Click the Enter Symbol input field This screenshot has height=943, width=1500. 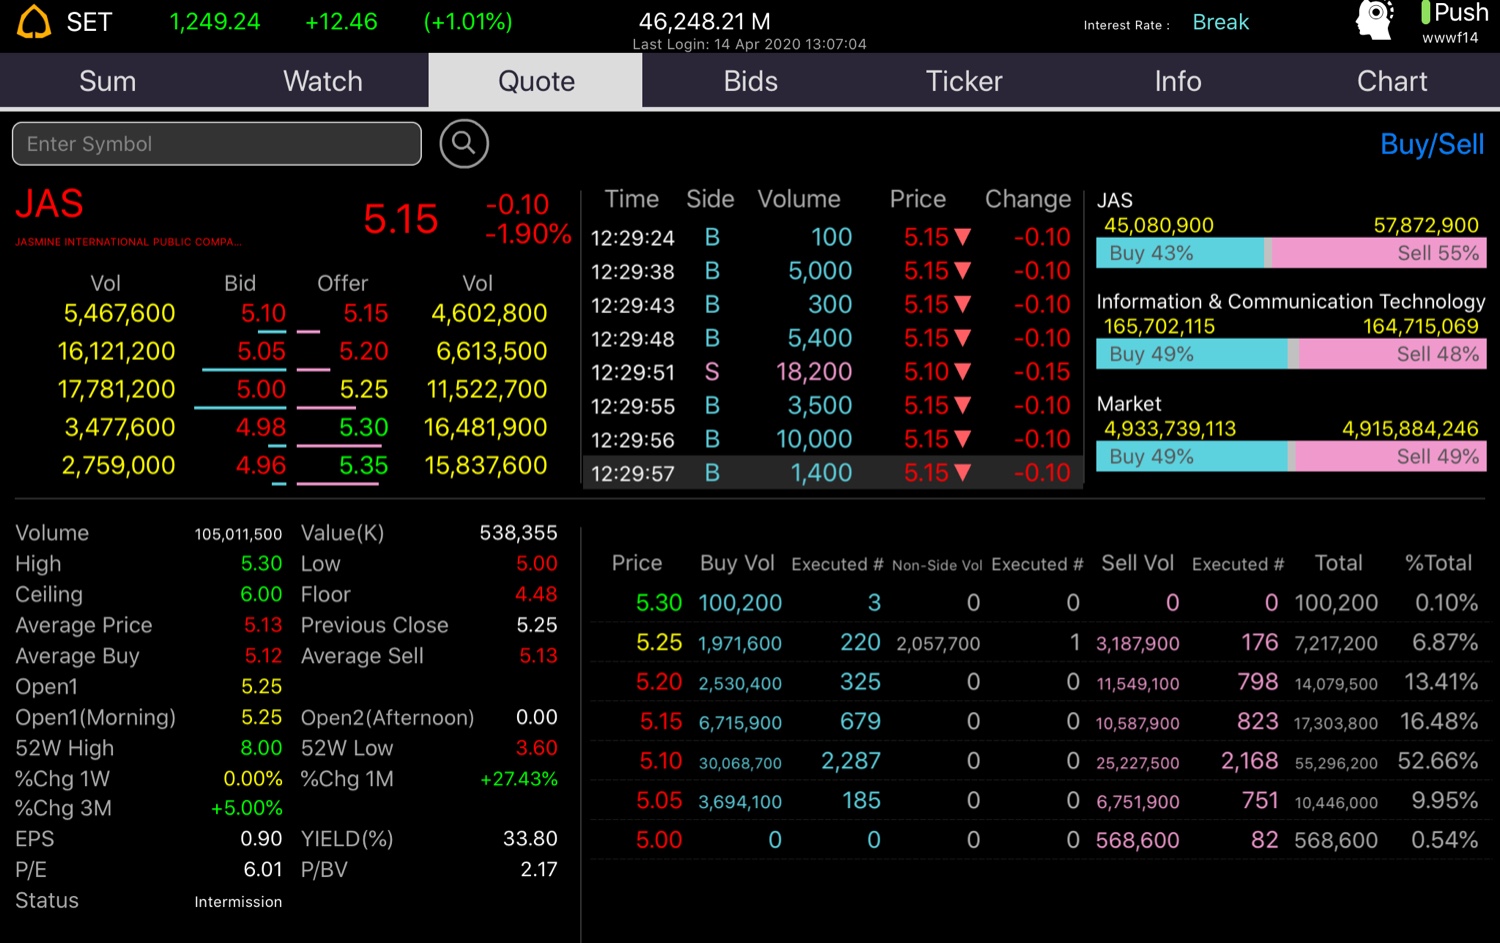[x=217, y=144]
